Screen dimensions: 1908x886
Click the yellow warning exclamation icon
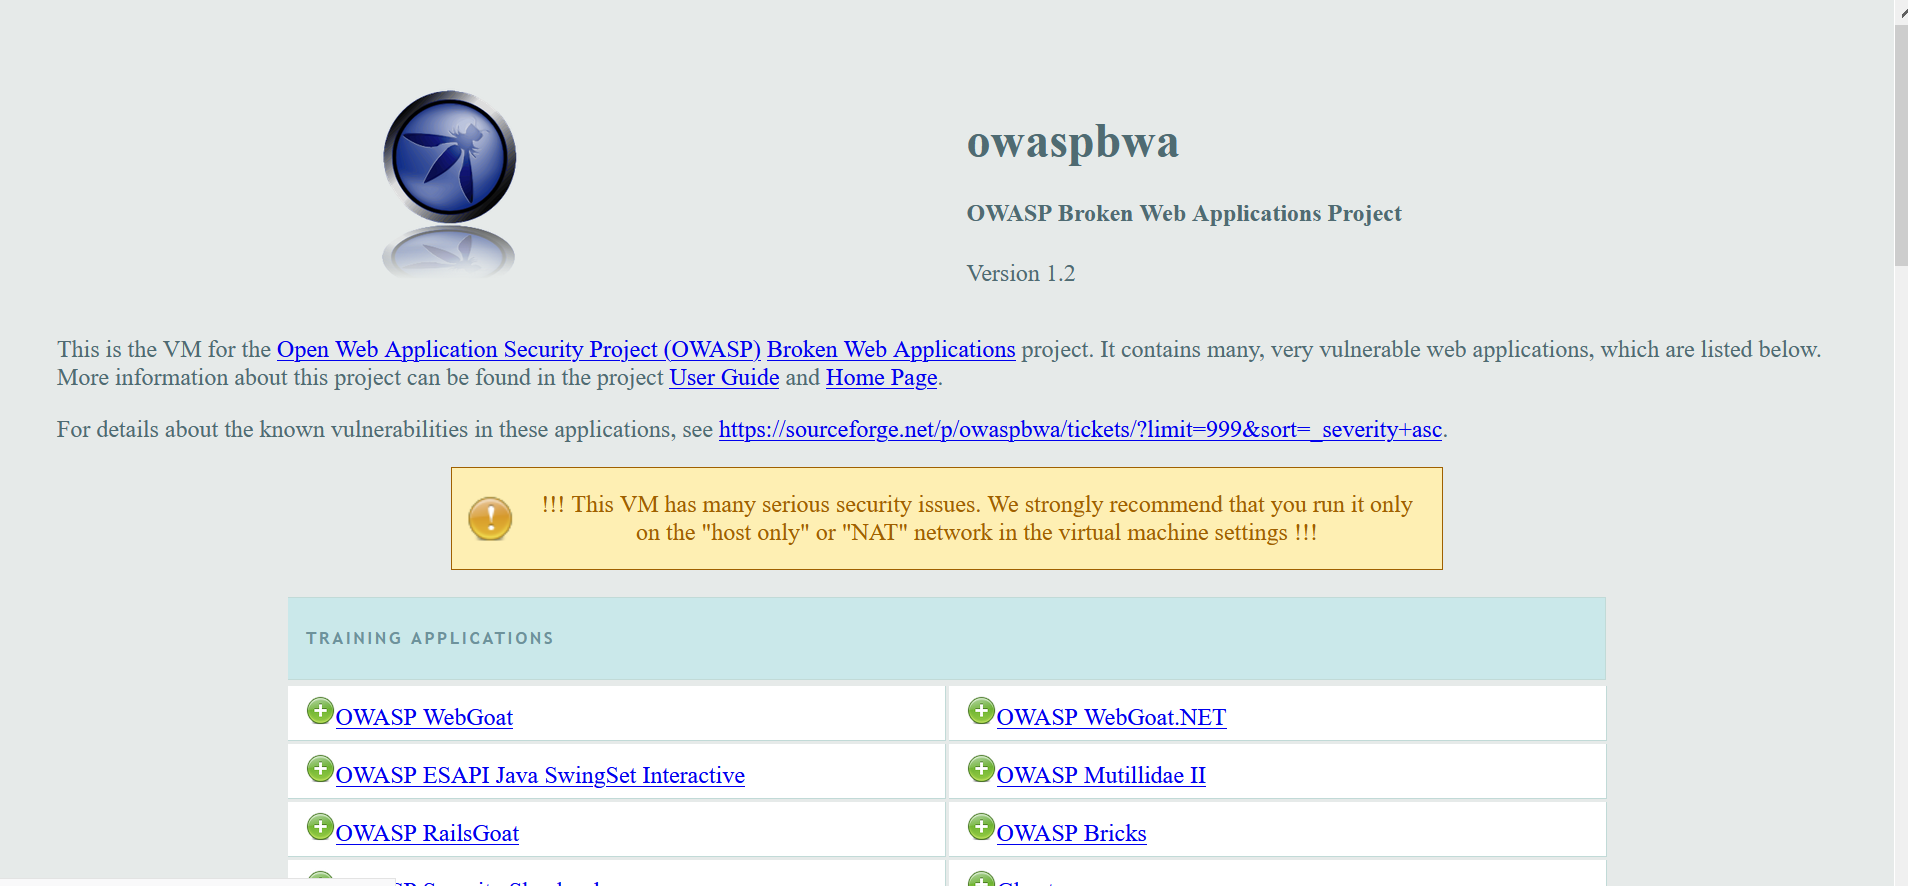click(490, 519)
